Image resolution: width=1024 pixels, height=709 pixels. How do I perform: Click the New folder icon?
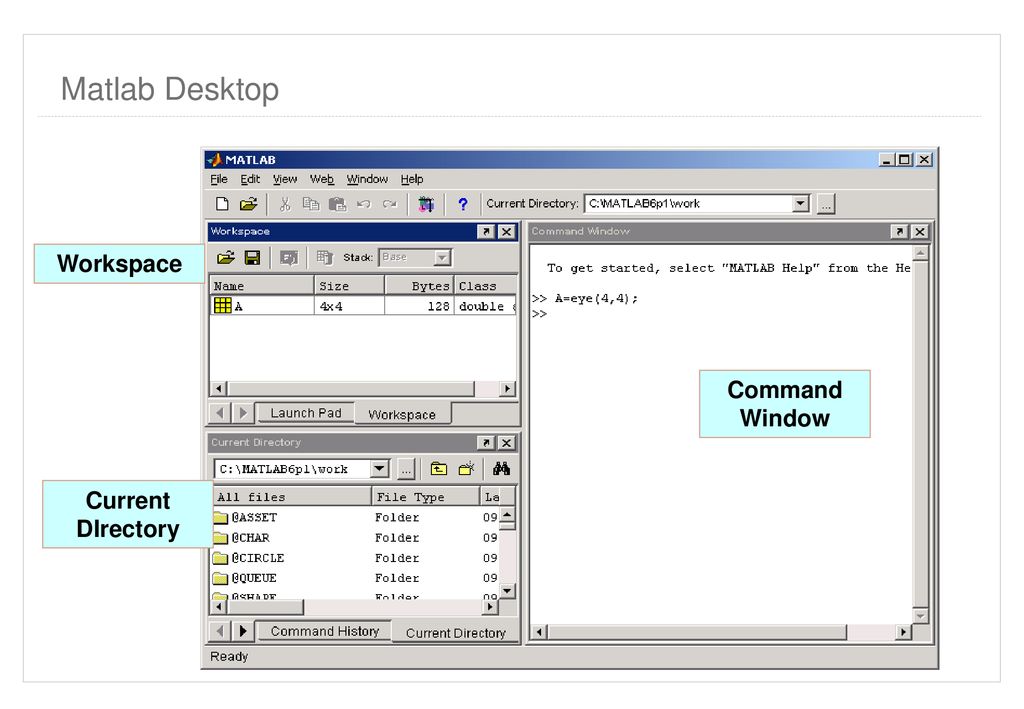[466, 469]
